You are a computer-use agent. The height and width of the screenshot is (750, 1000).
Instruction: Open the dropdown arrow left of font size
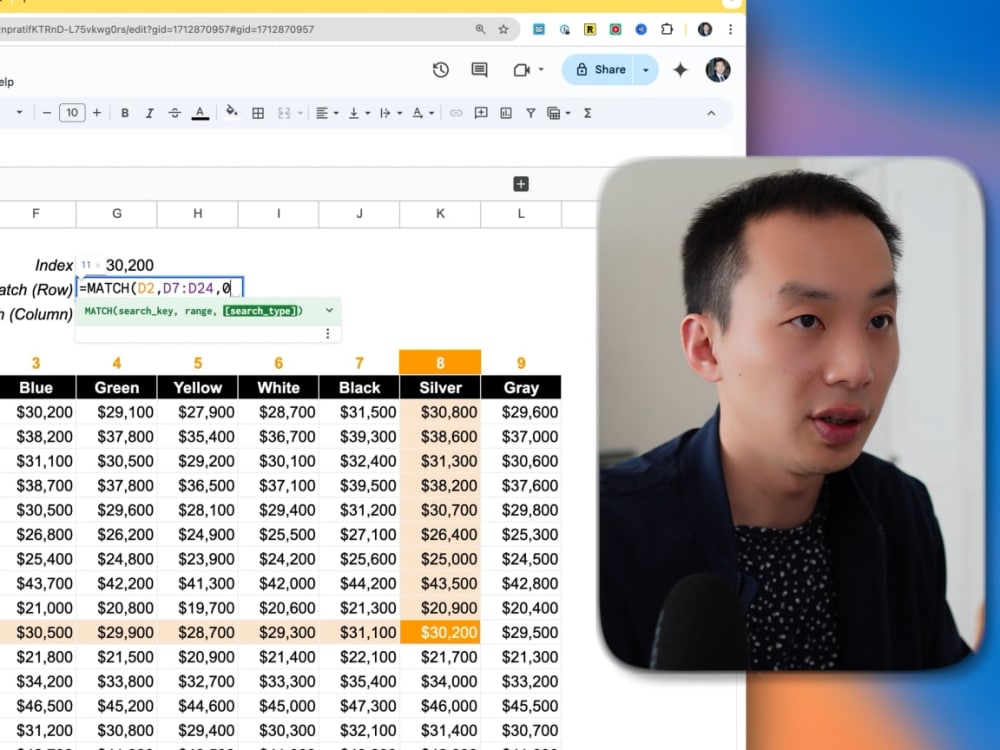click(19, 113)
